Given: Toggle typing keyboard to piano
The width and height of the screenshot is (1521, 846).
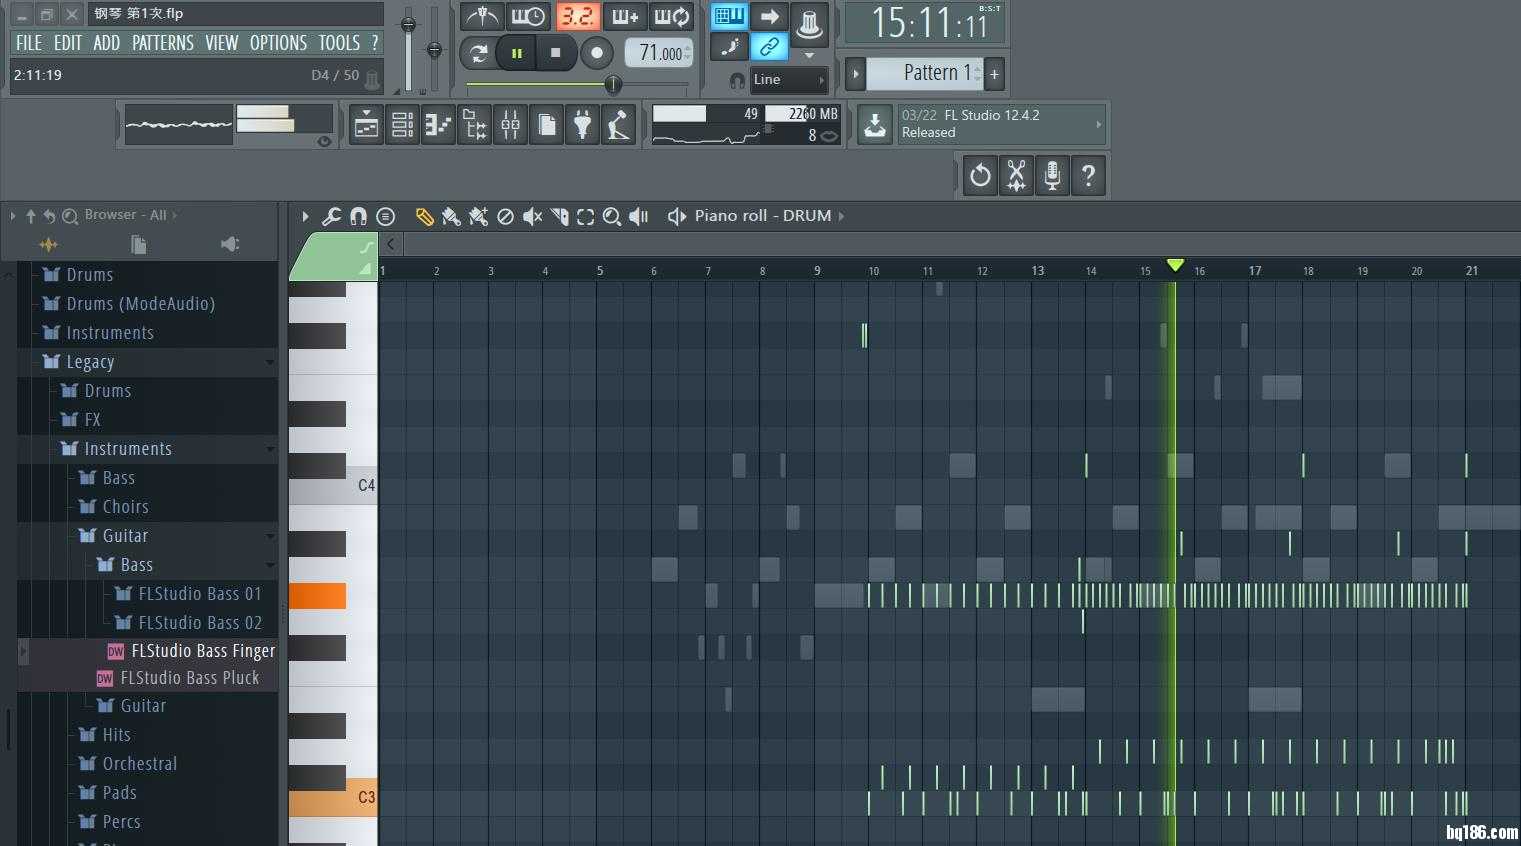Looking at the screenshot, I should (729, 17).
